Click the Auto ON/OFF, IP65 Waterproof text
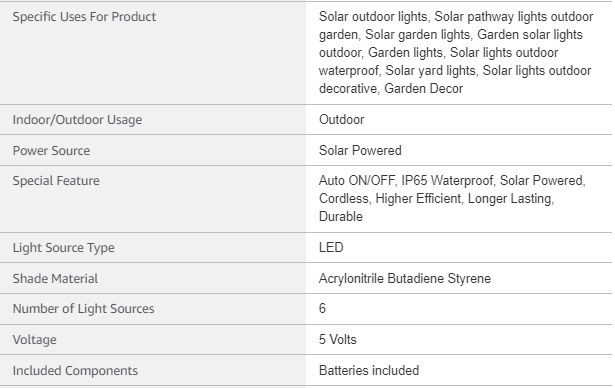Image resolution: width=615 pixels, height=388 pixels. pos(406,180)
